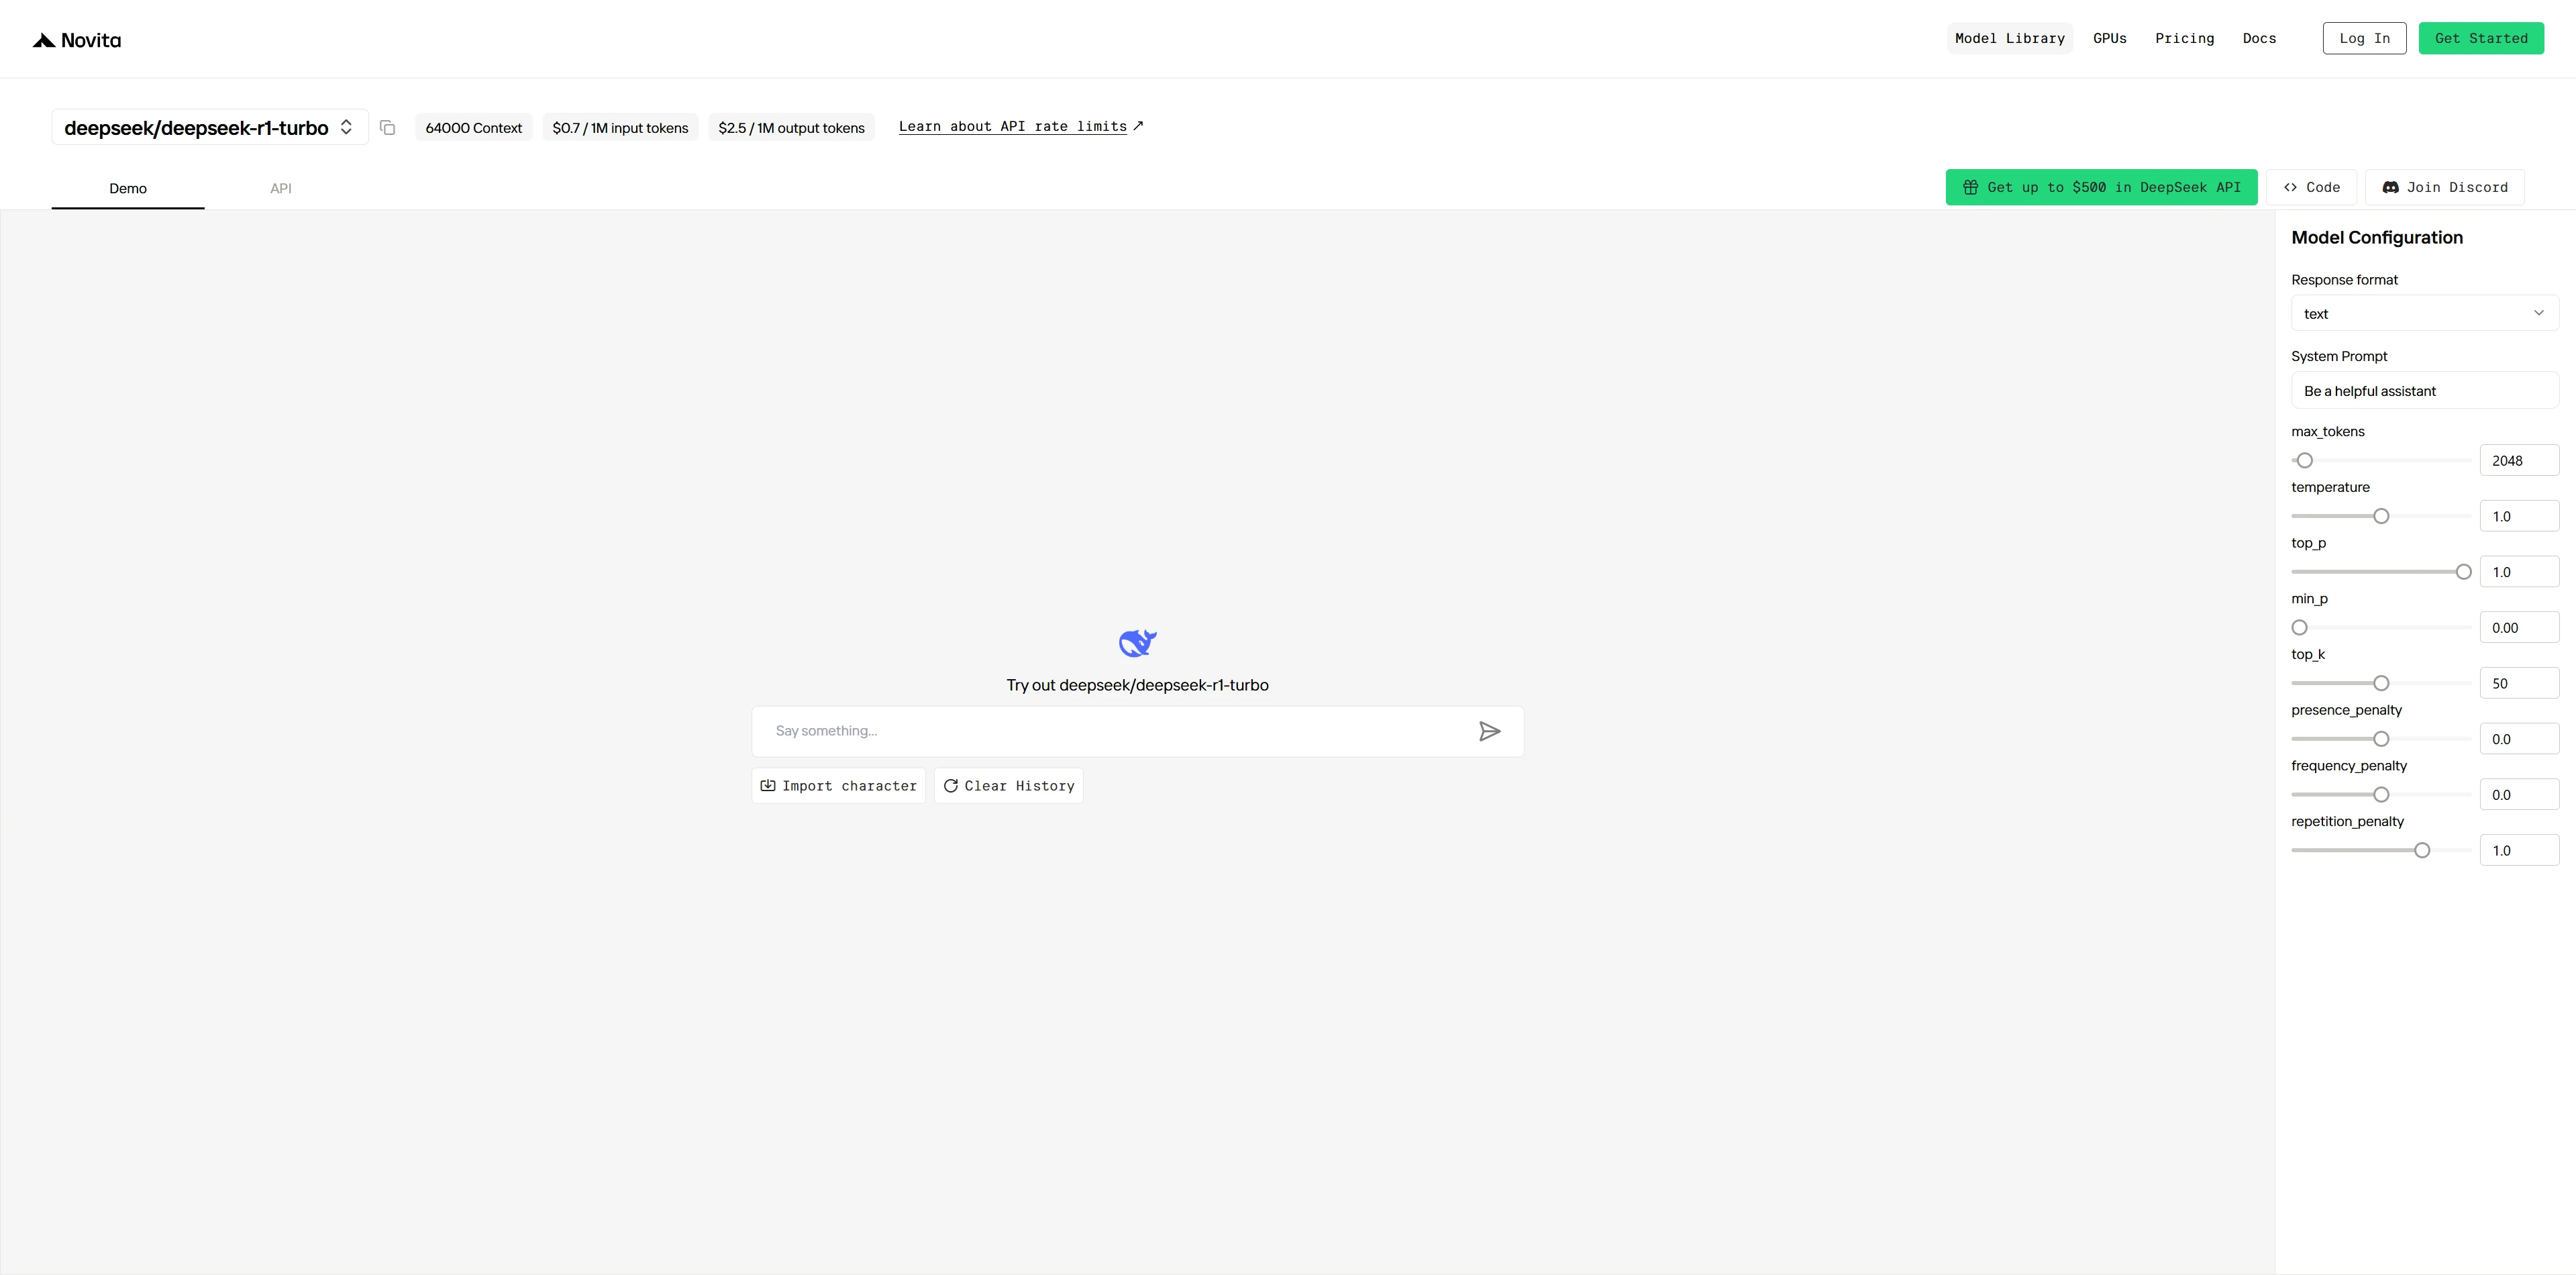Screen dimensions: 2576x1275
Task: Click the Novita logo
Action: click(x=77, y=40)
